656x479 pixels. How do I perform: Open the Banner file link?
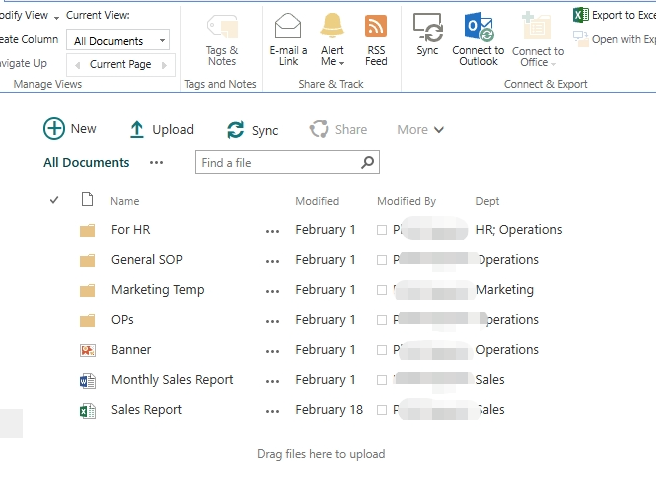point(131,350)
